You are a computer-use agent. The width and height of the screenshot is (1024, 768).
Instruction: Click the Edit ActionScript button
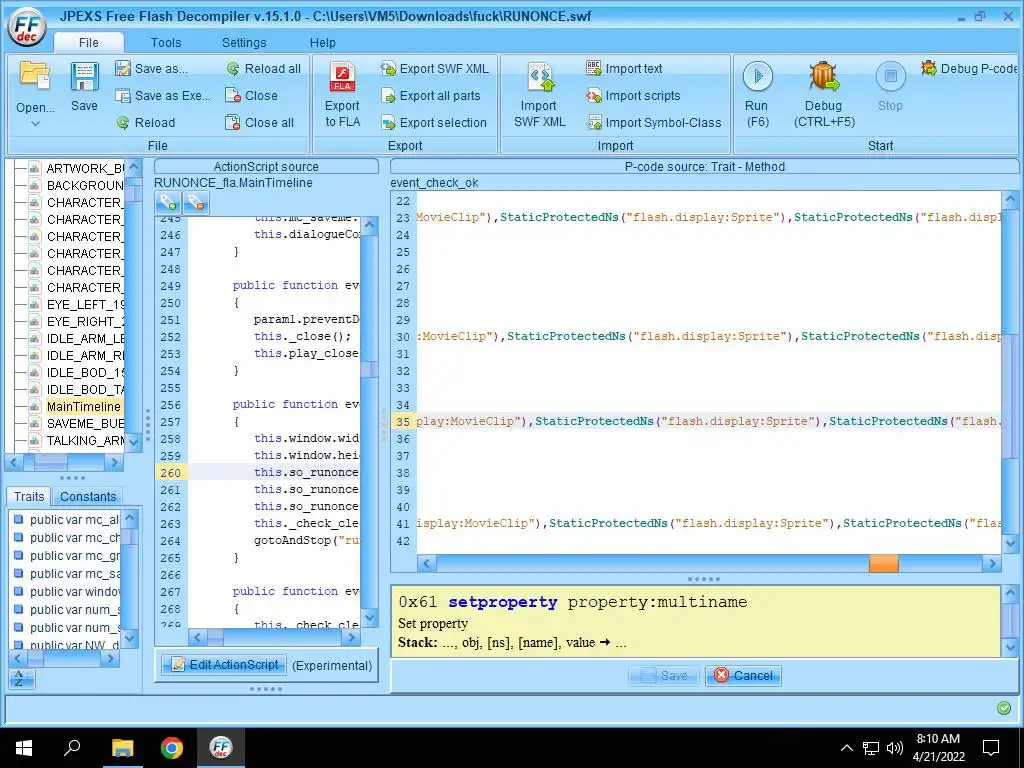tap(223, 665)
